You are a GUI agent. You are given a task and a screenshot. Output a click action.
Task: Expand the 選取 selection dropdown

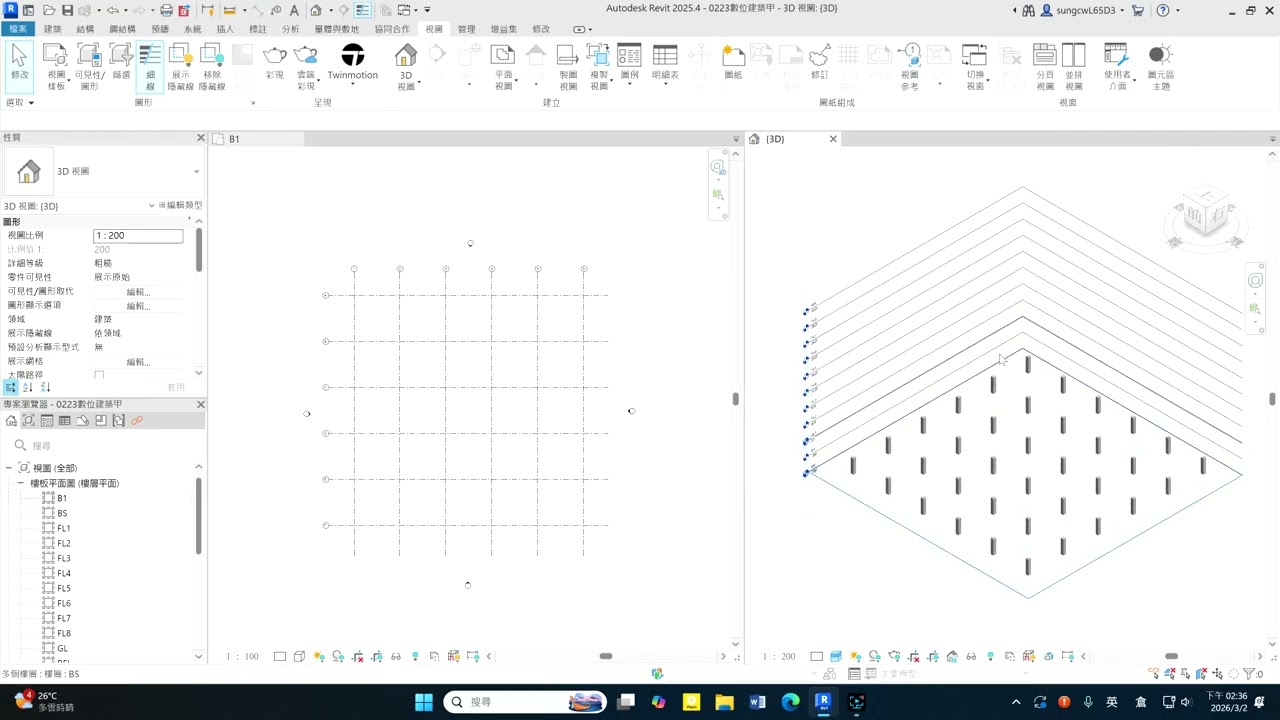pos(20,102)
